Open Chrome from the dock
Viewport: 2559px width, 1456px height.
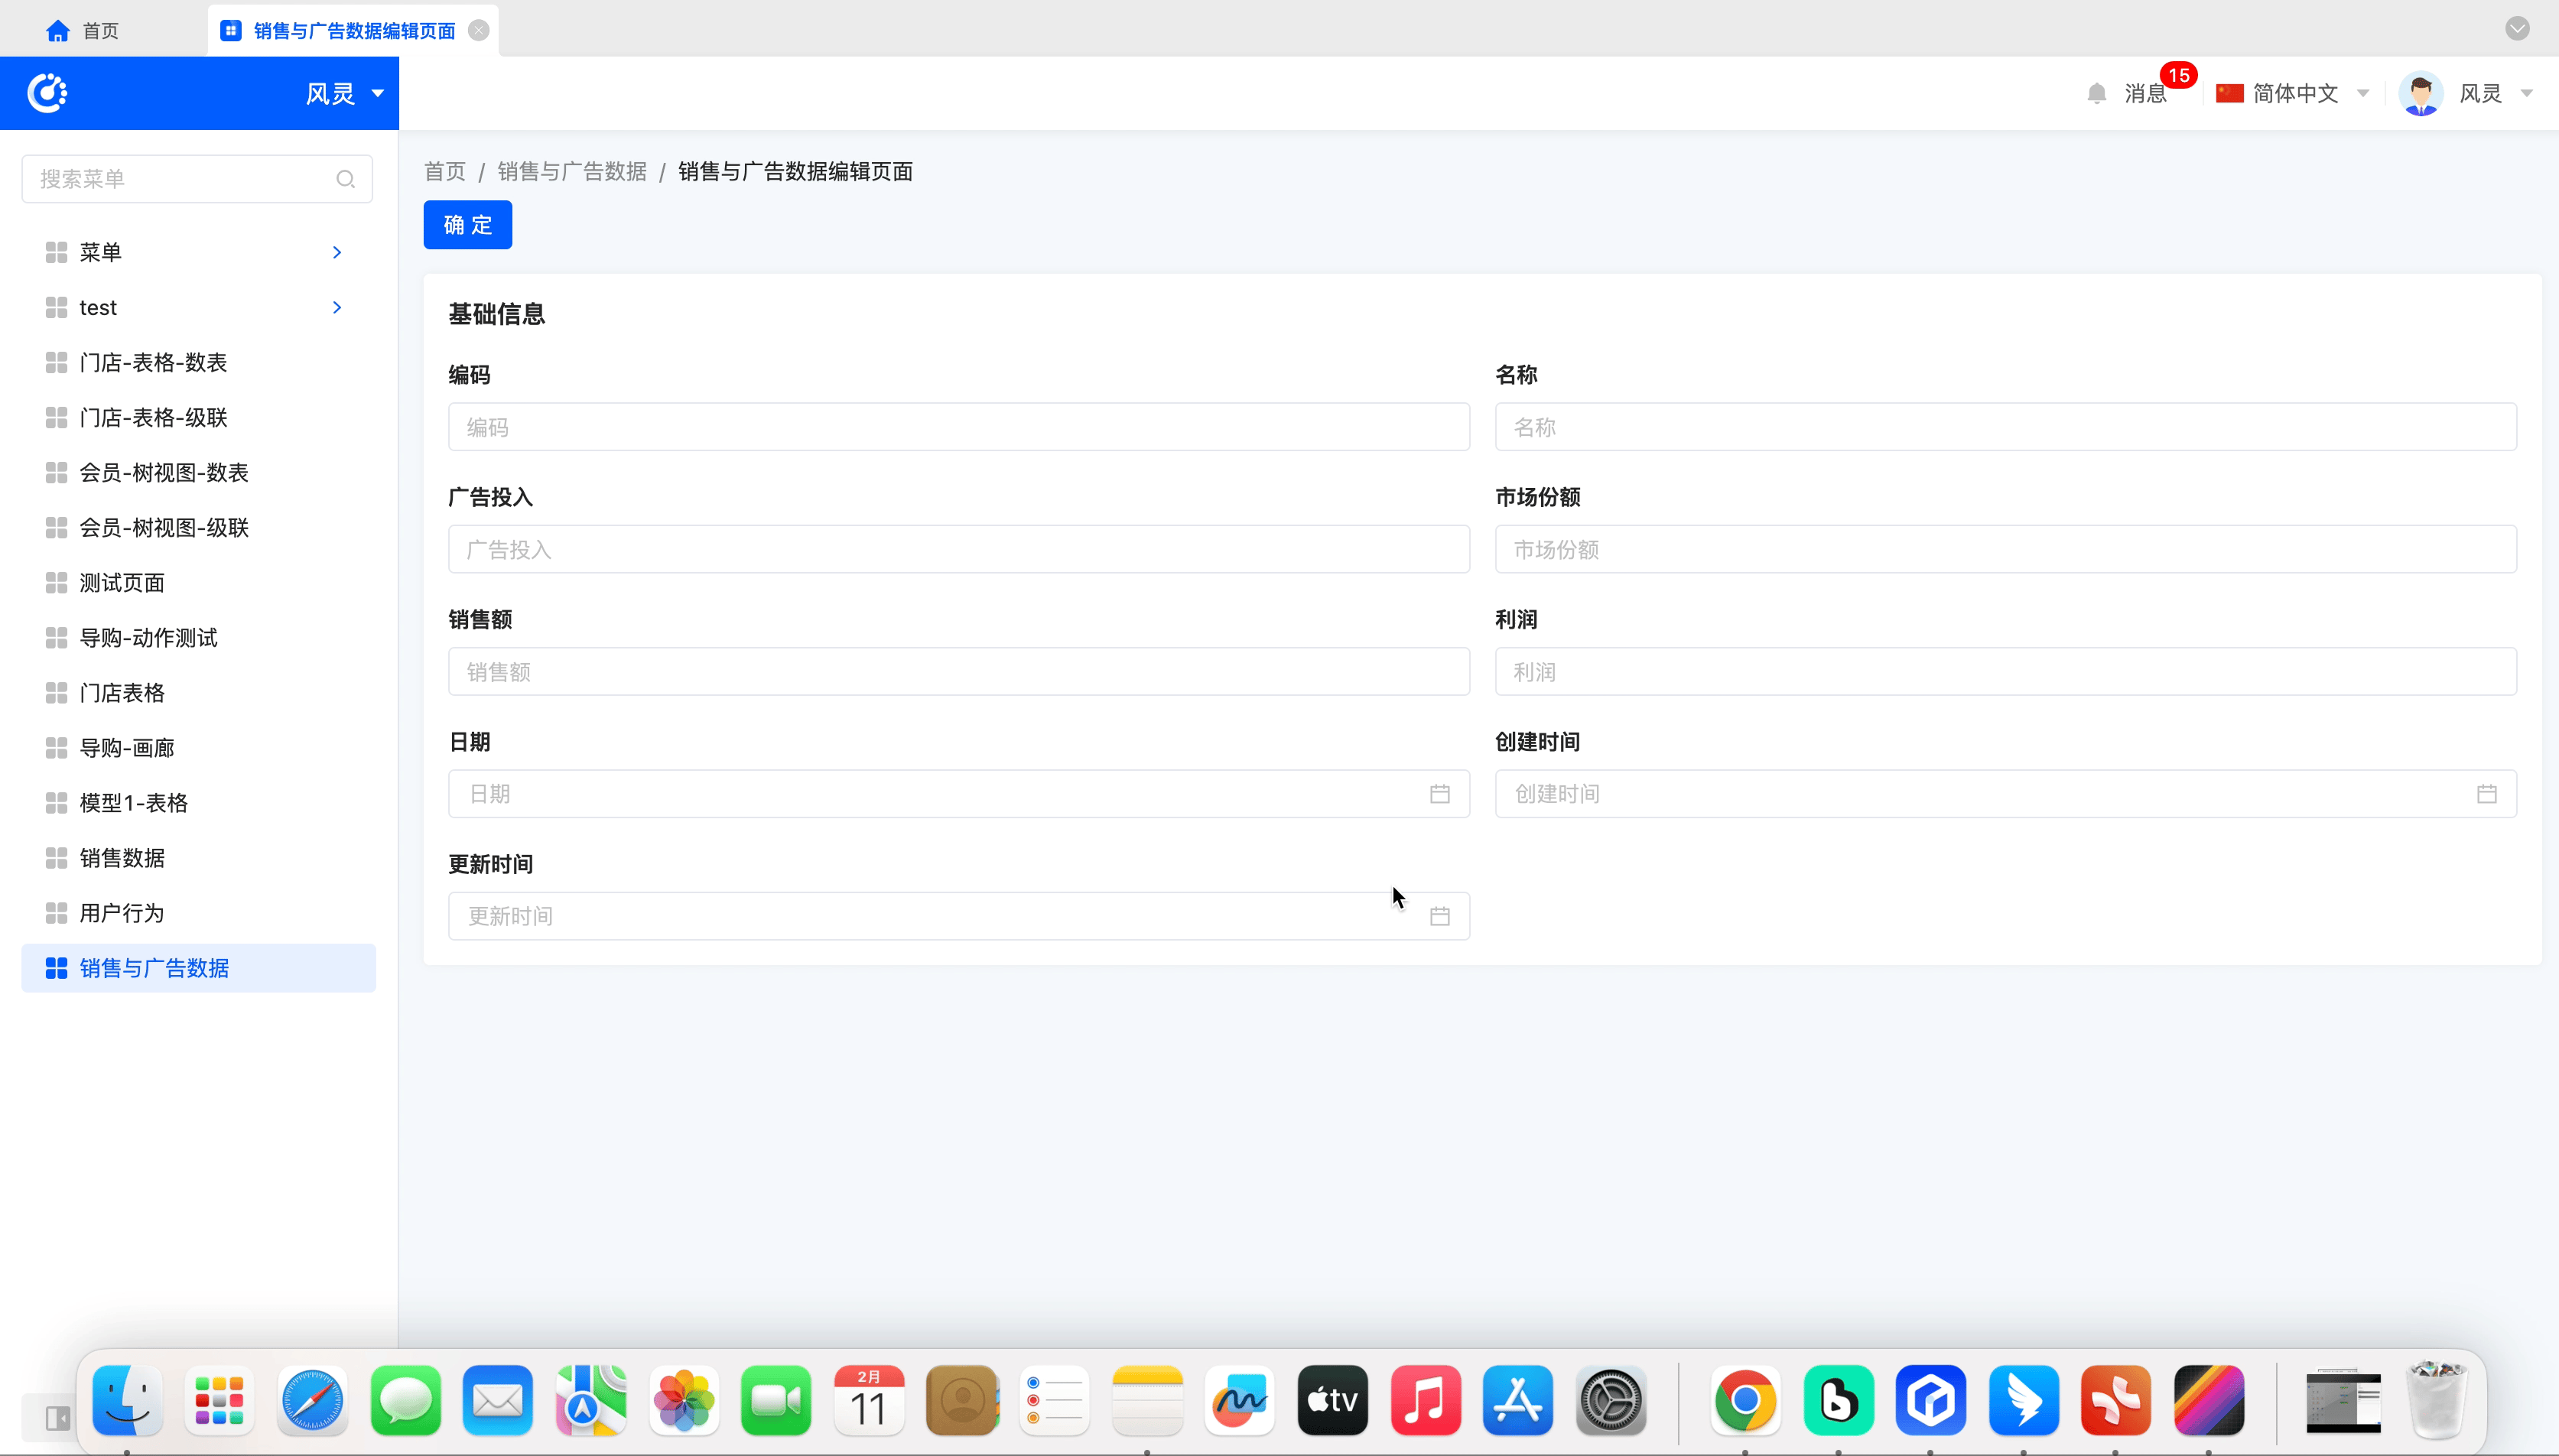tap(1745, 1400)
